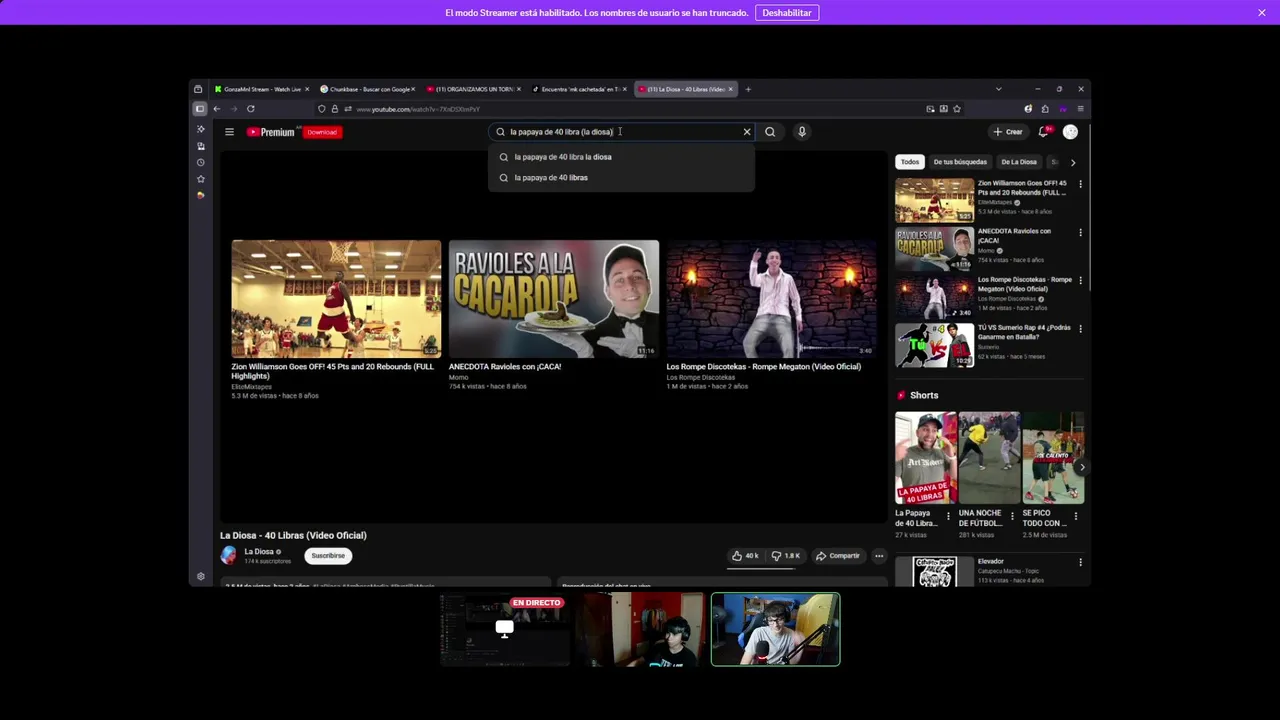Select the Todos filter chip

909,162
